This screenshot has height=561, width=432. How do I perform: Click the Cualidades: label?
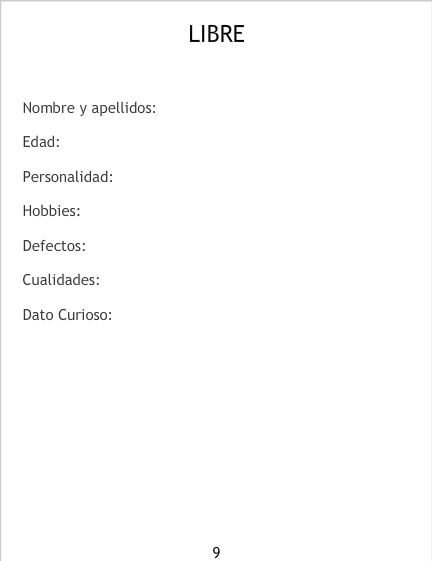[x=61, y=280]
